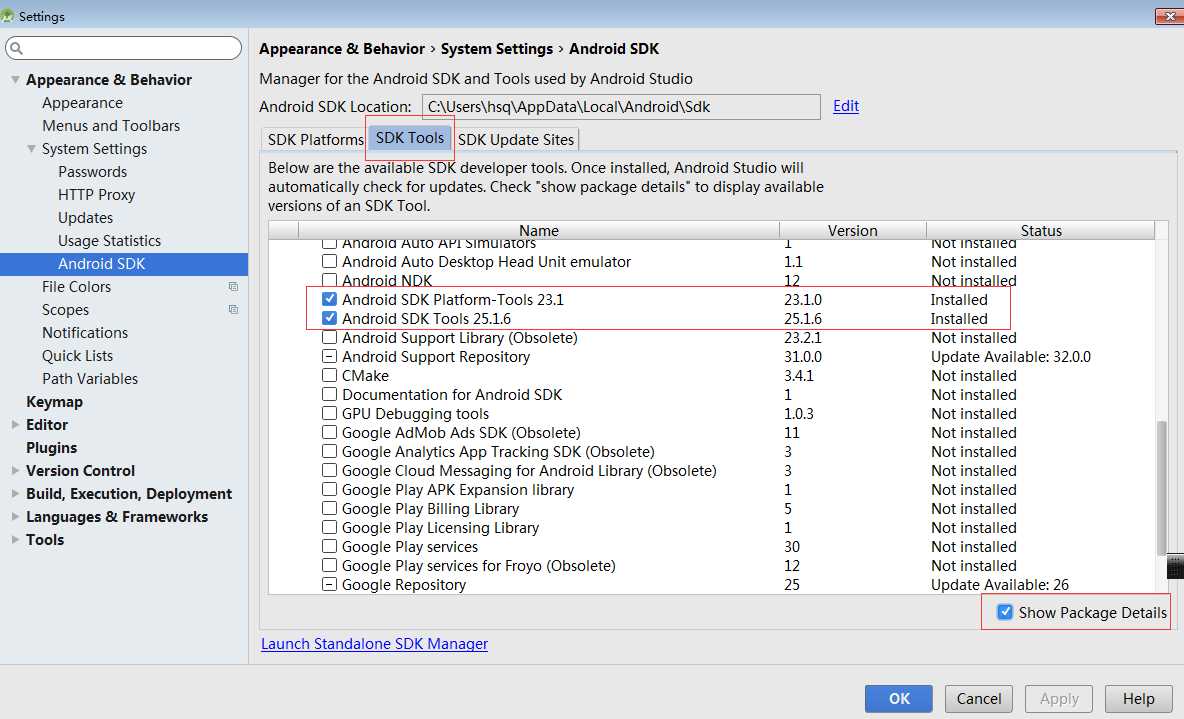
Task: Click the Scopes project-level icon
Action: click(x=233, y=310)
